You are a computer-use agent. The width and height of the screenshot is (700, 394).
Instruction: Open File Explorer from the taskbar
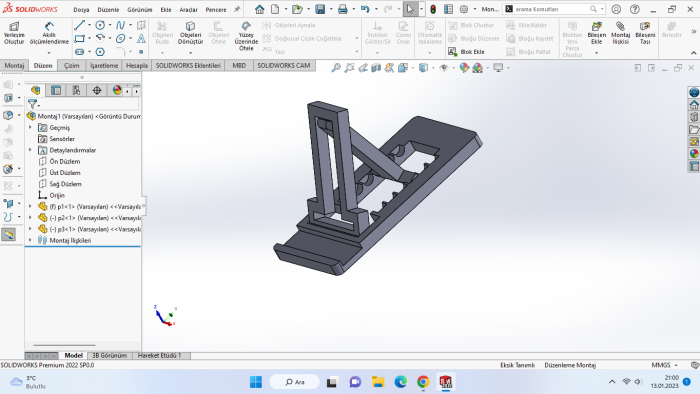[x=378, y=382]
